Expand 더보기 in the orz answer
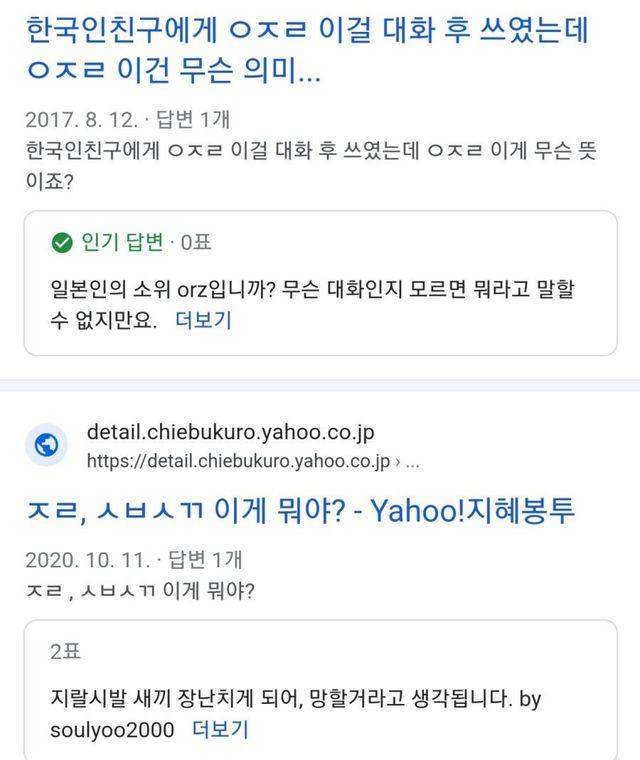The height and width of the screenshot is (760, 640). 203,320
